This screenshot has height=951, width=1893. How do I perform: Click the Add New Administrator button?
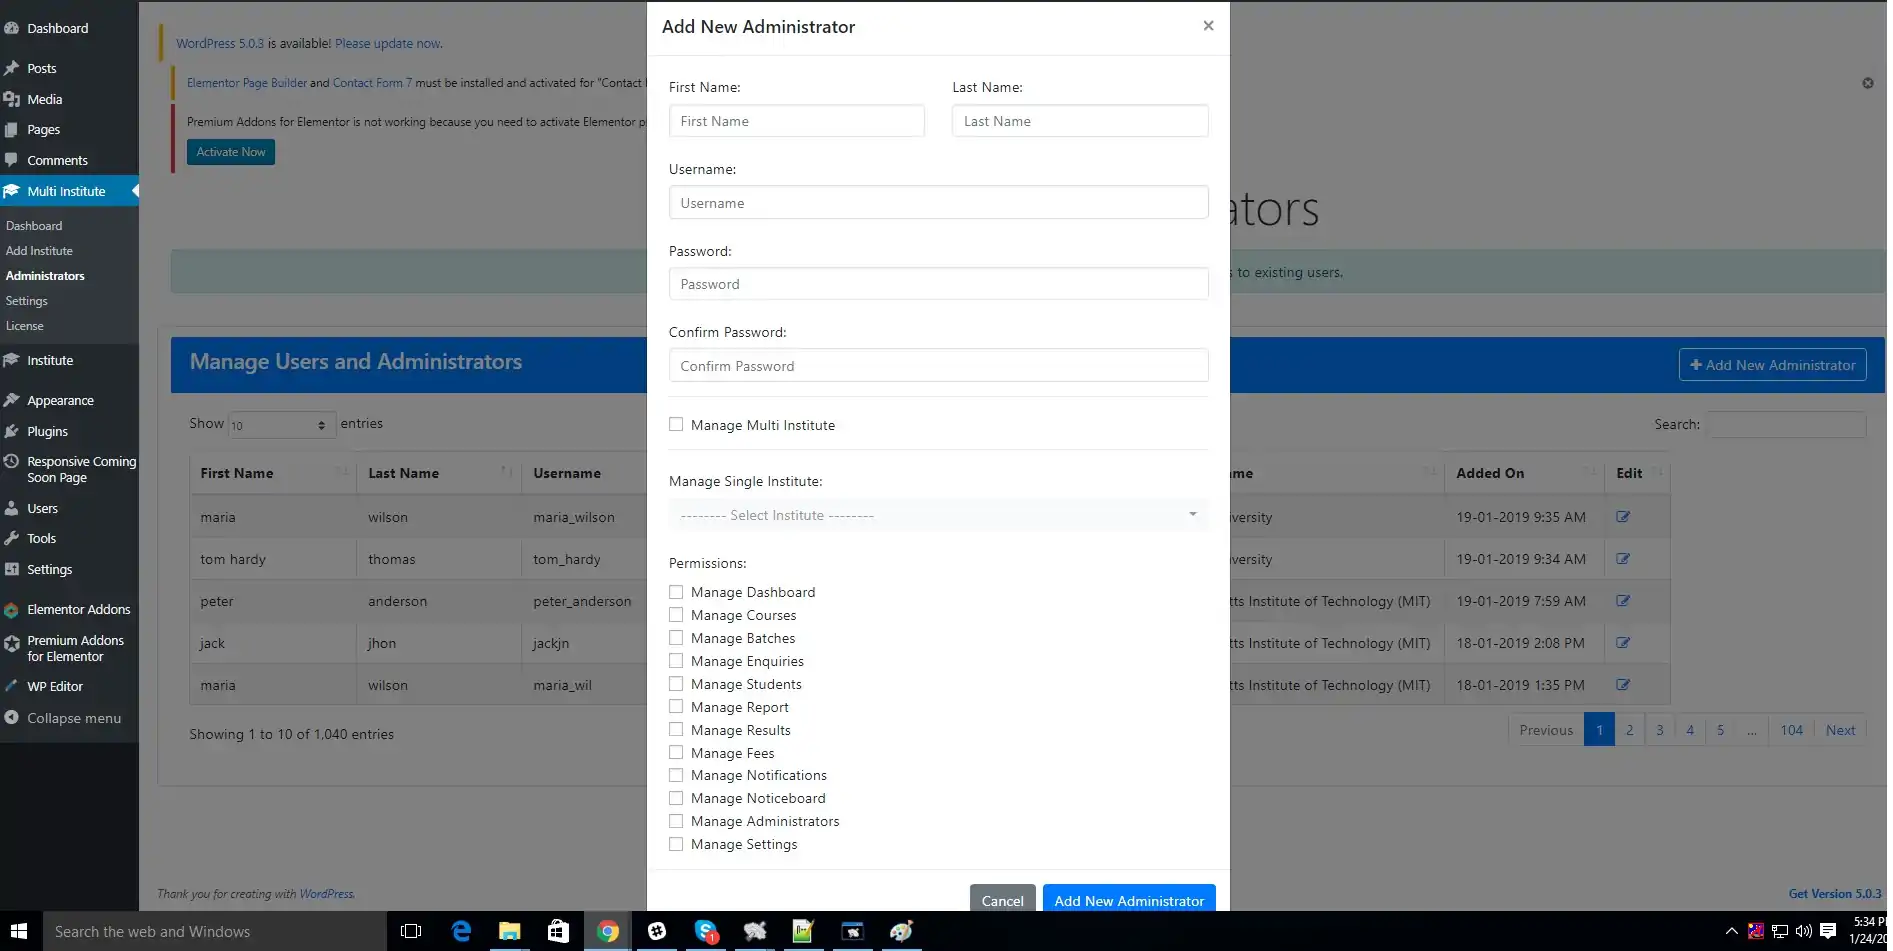pos(1128,899)
